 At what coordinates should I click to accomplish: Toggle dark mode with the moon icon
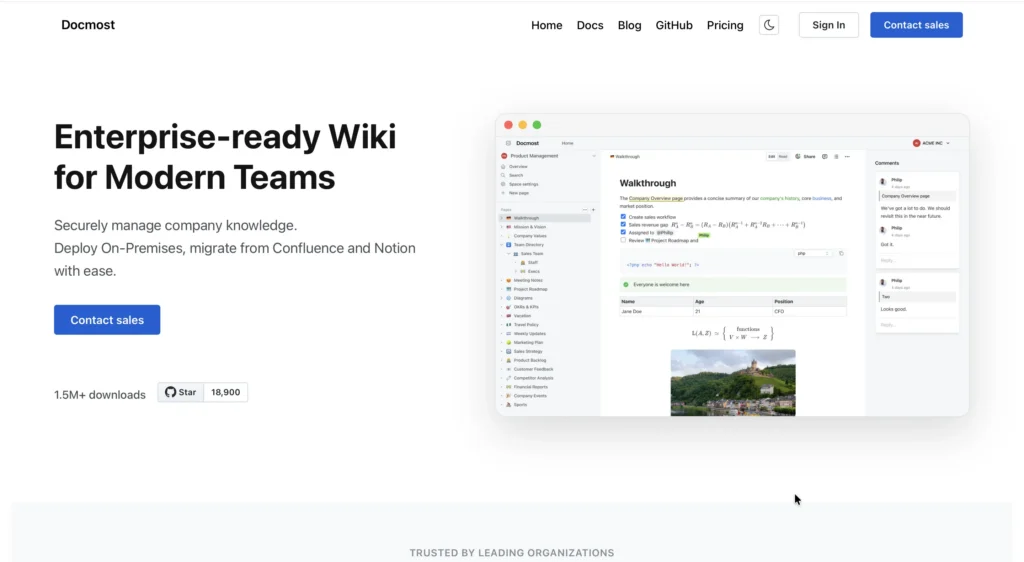click(769, 25)
